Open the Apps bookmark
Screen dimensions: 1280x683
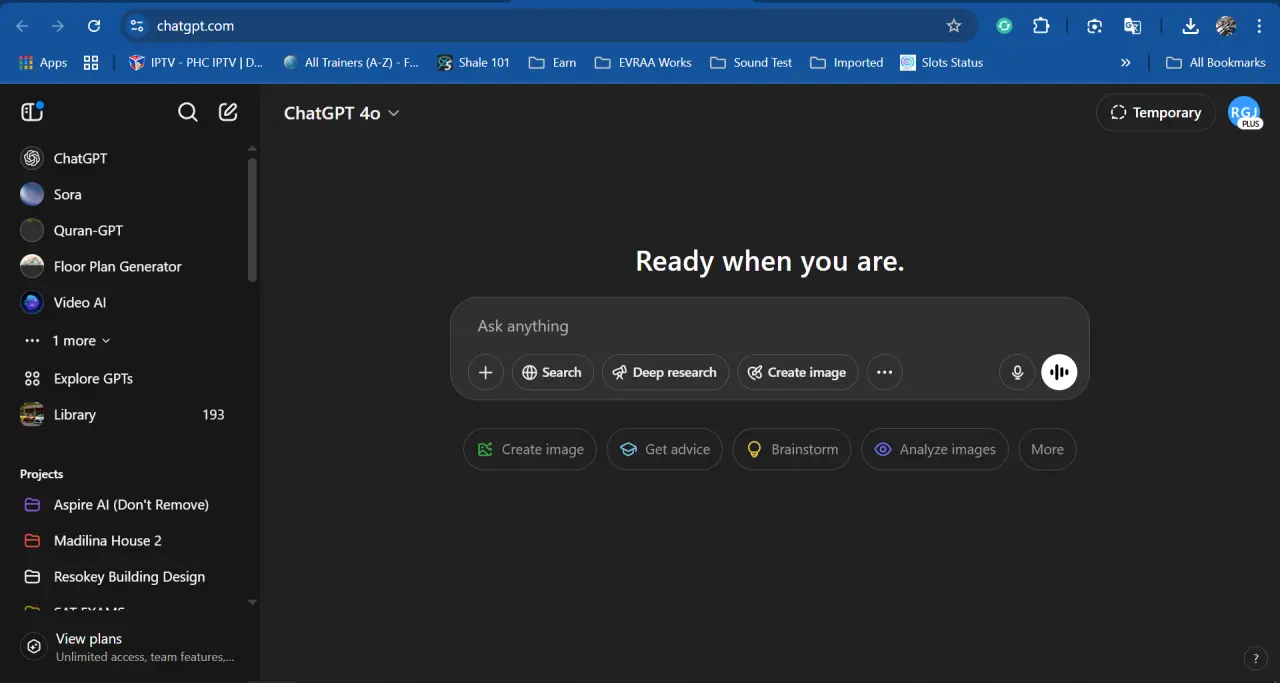pyautogui.click(x=43, y=62)
